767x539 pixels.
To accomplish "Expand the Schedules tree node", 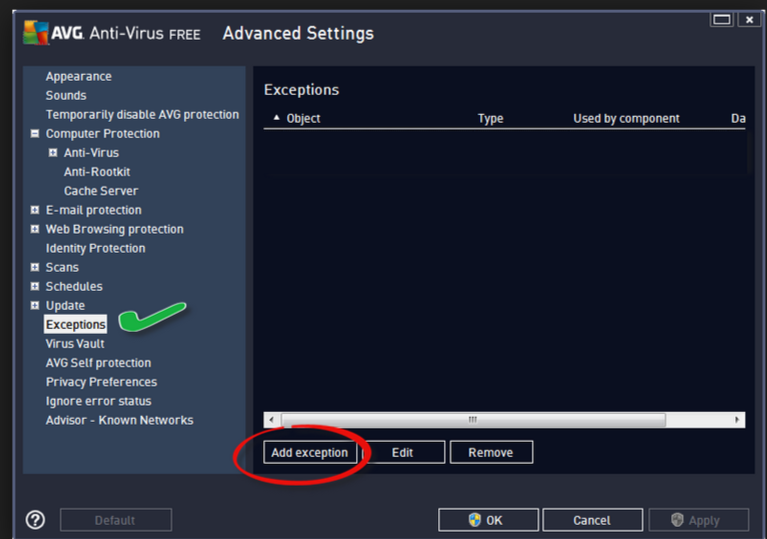I will 35,286.
